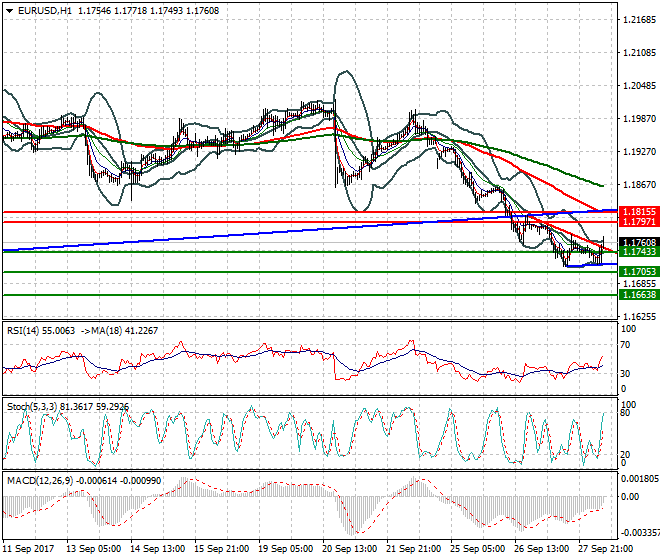
Task: Select the 1.20485 price axis value
Action: pyautogui.click(x=639, y=85)
